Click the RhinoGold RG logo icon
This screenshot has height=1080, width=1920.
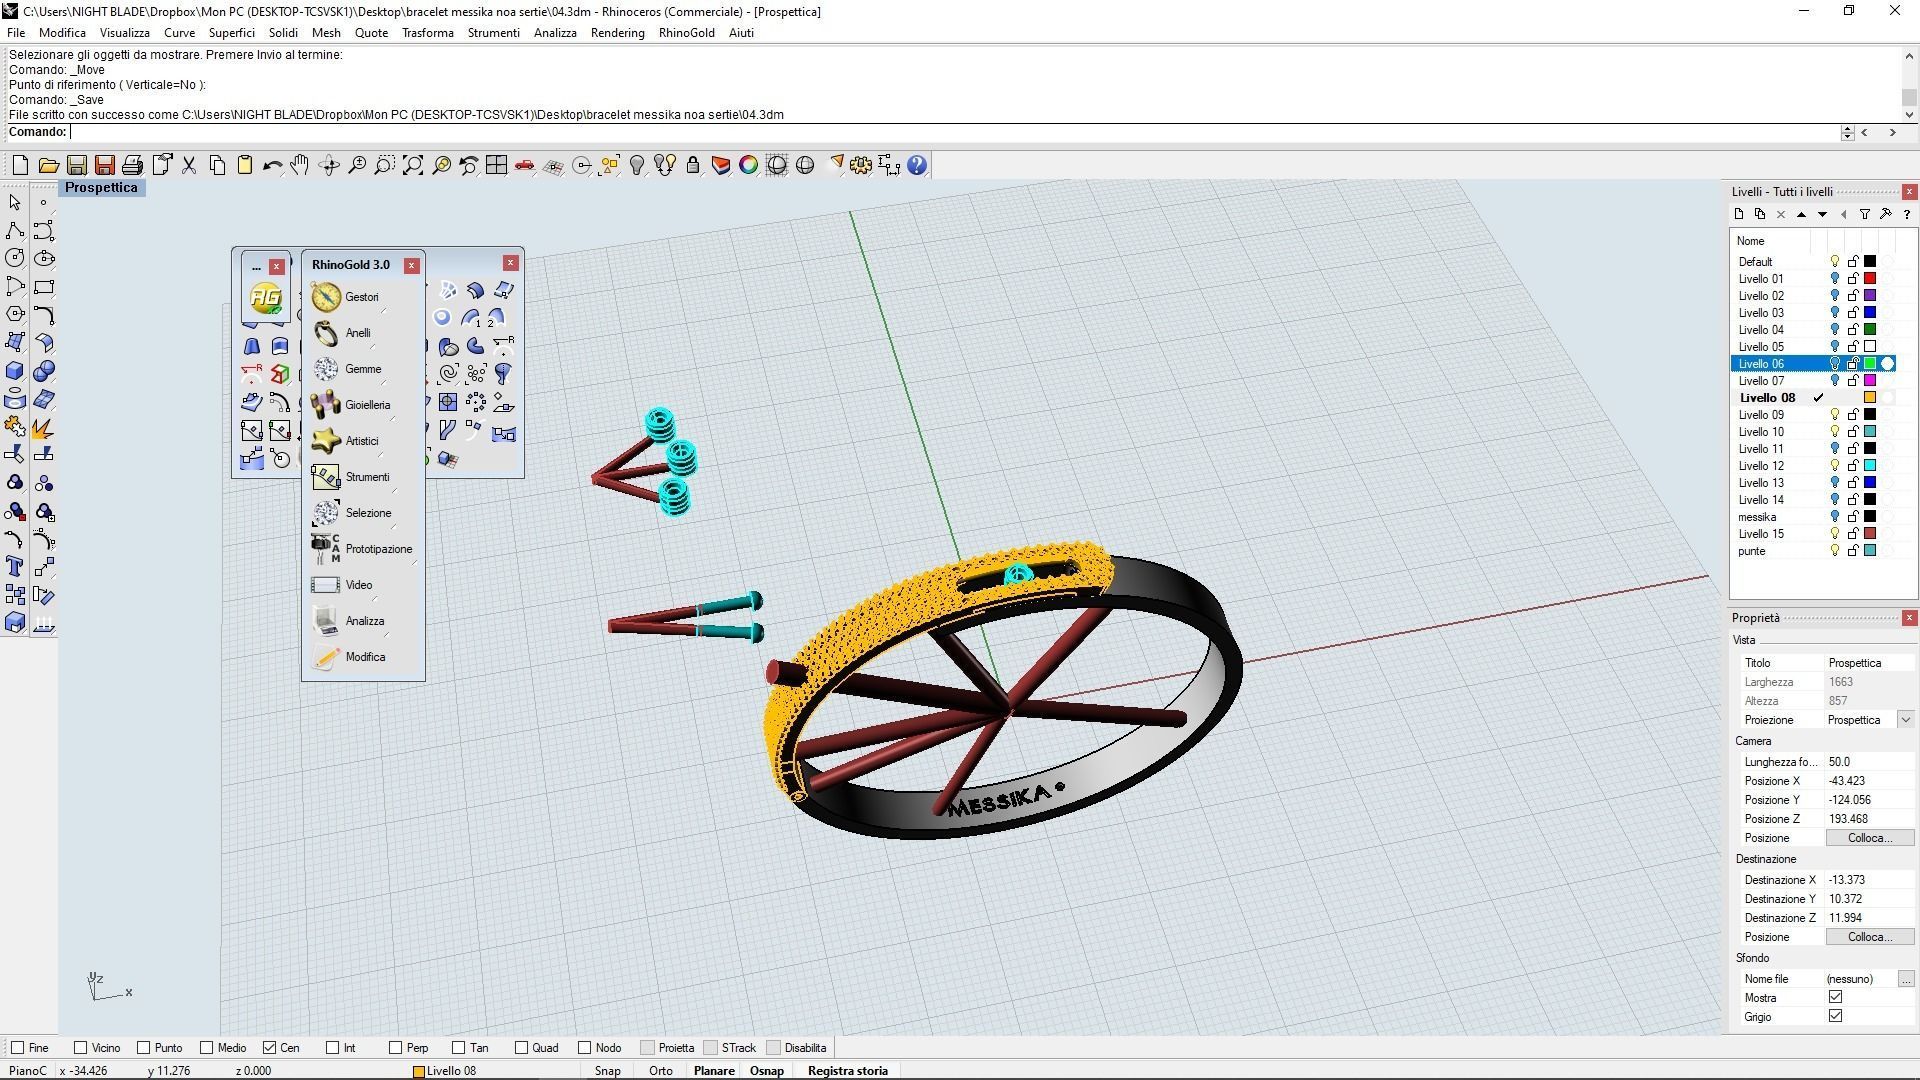pos(265,297)
